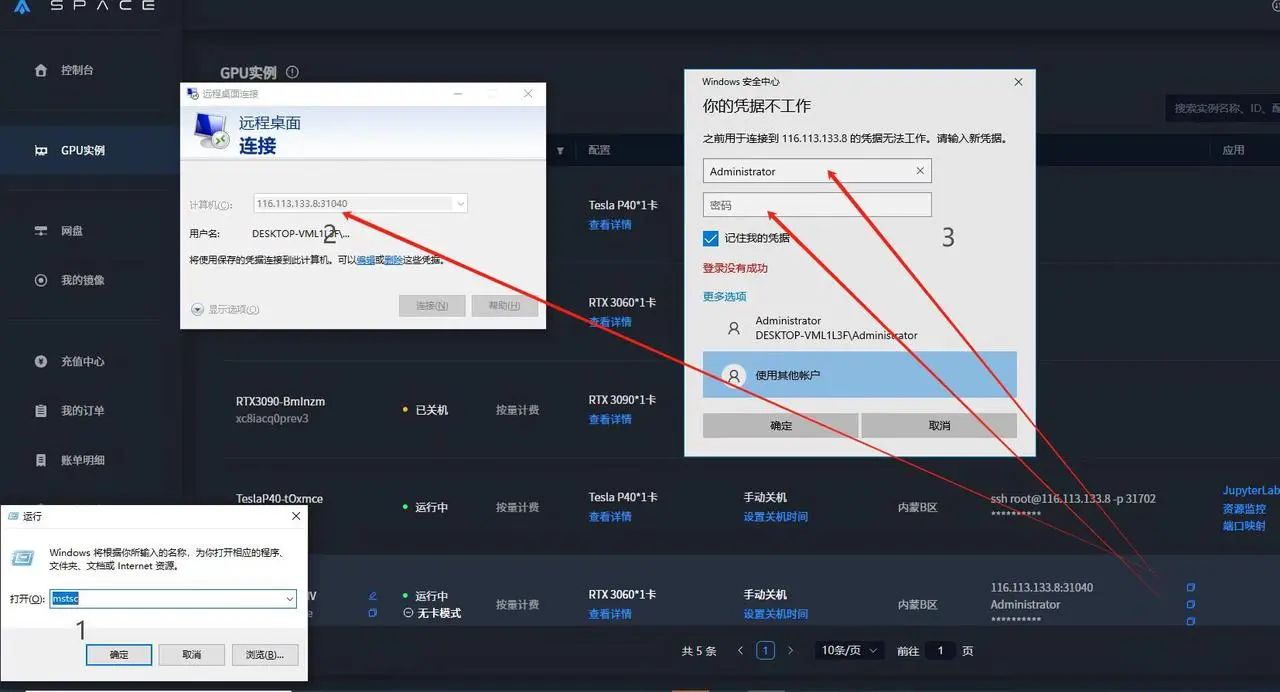Open 查看详情 in the first Tesla P40 row
The height and width of the screenshot is (692, 1280).
point(610,225)
